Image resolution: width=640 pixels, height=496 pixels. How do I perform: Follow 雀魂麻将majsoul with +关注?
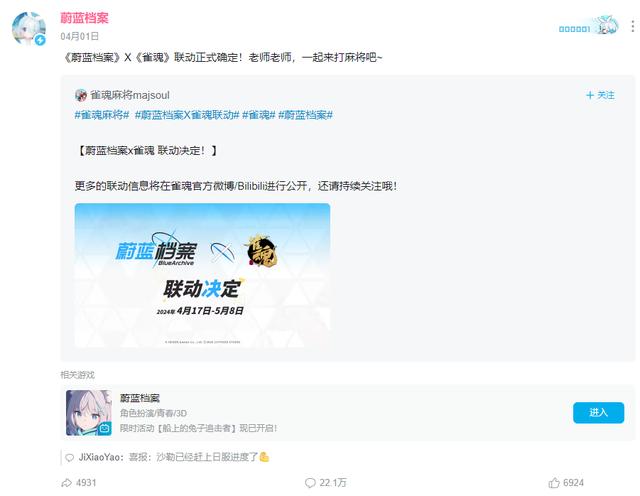pyautogui.click(x=600, y=95)
